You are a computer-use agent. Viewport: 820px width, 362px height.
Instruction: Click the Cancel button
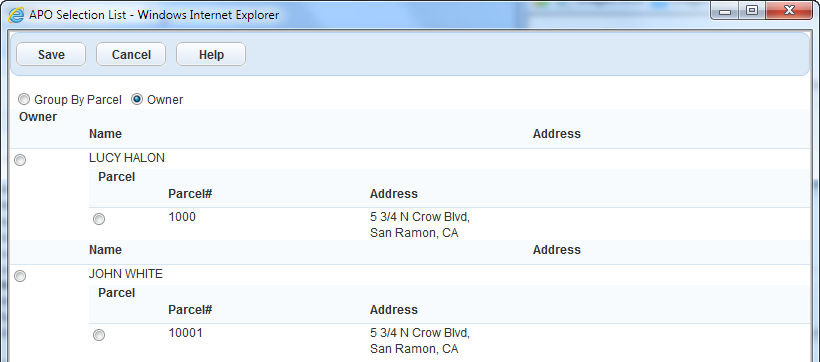tap(131, 54)
